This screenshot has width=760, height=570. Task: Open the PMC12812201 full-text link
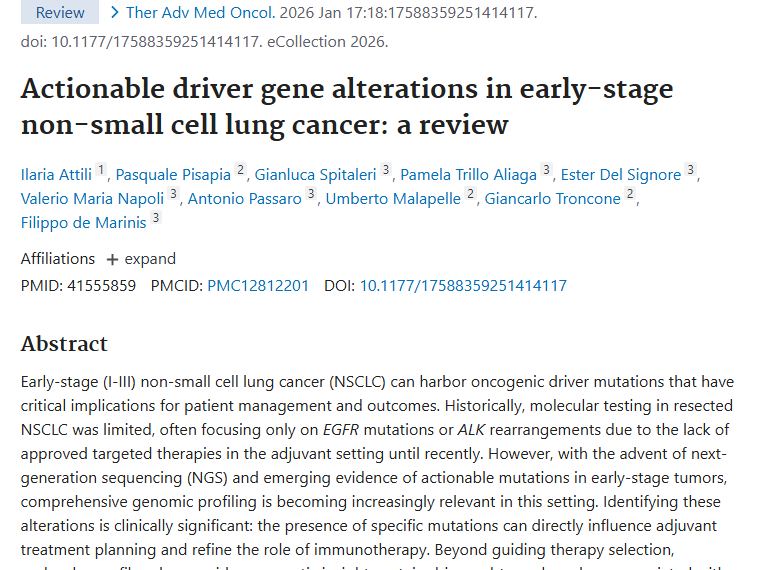click(258, 286)
